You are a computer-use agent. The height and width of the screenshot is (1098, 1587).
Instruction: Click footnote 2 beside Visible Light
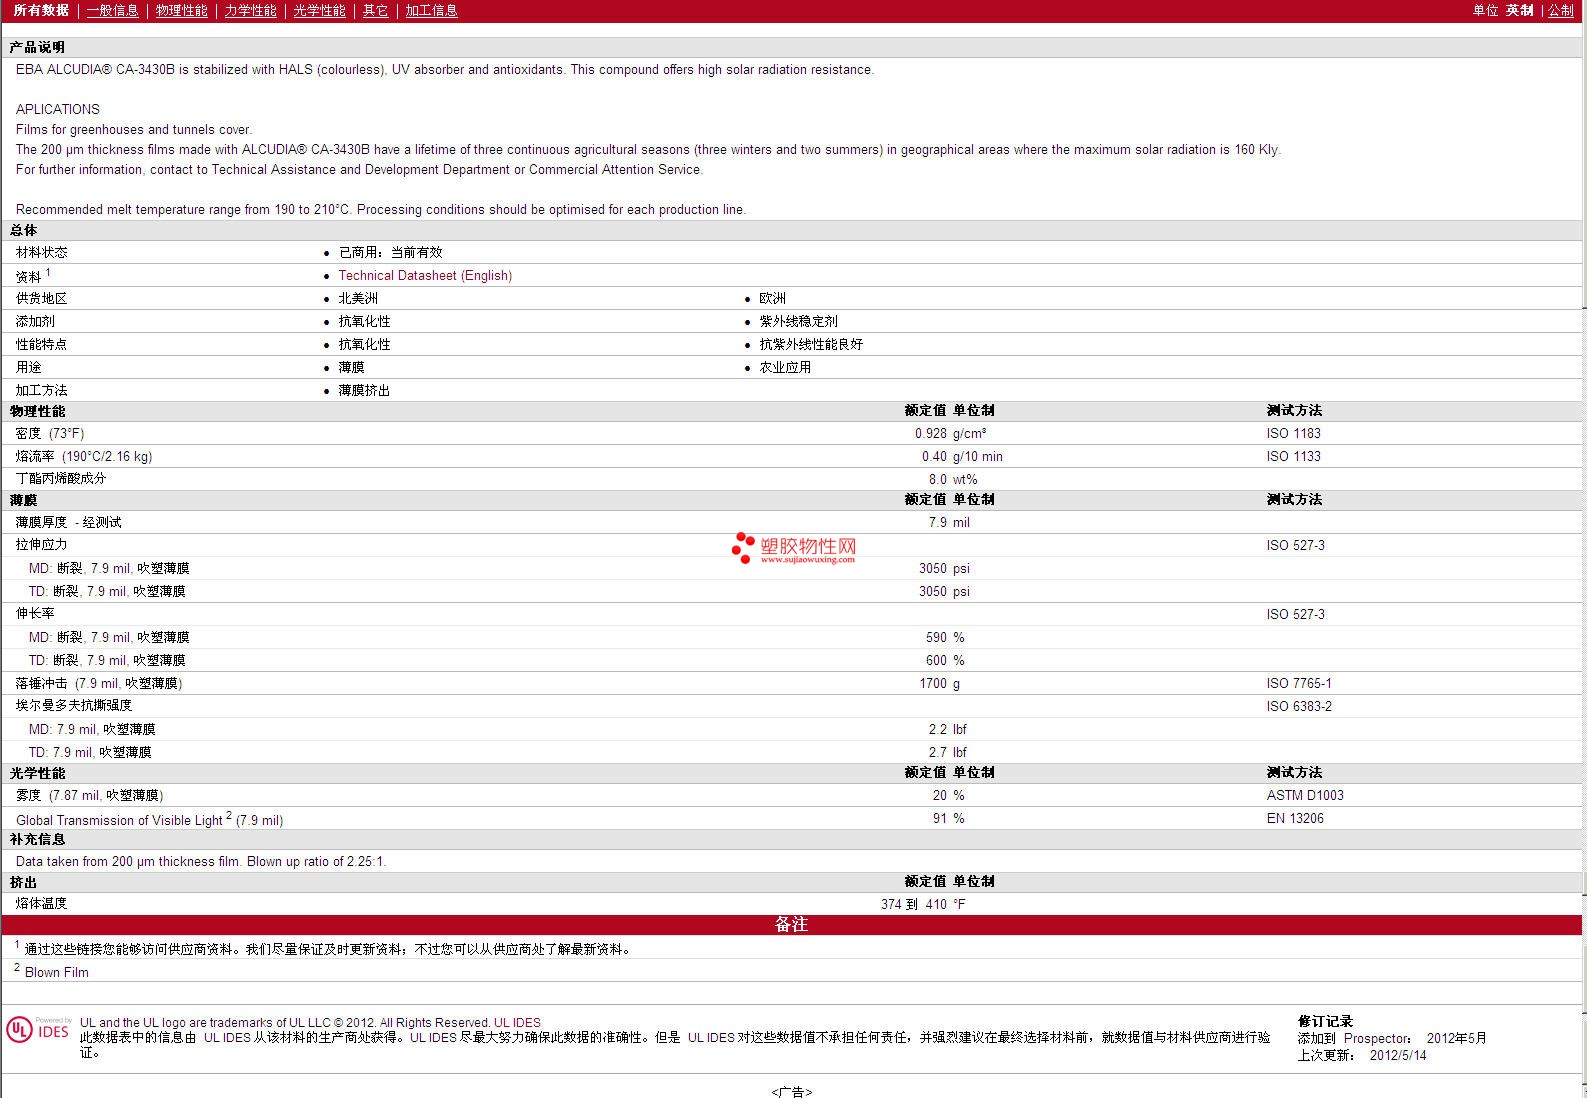(229, 816)
